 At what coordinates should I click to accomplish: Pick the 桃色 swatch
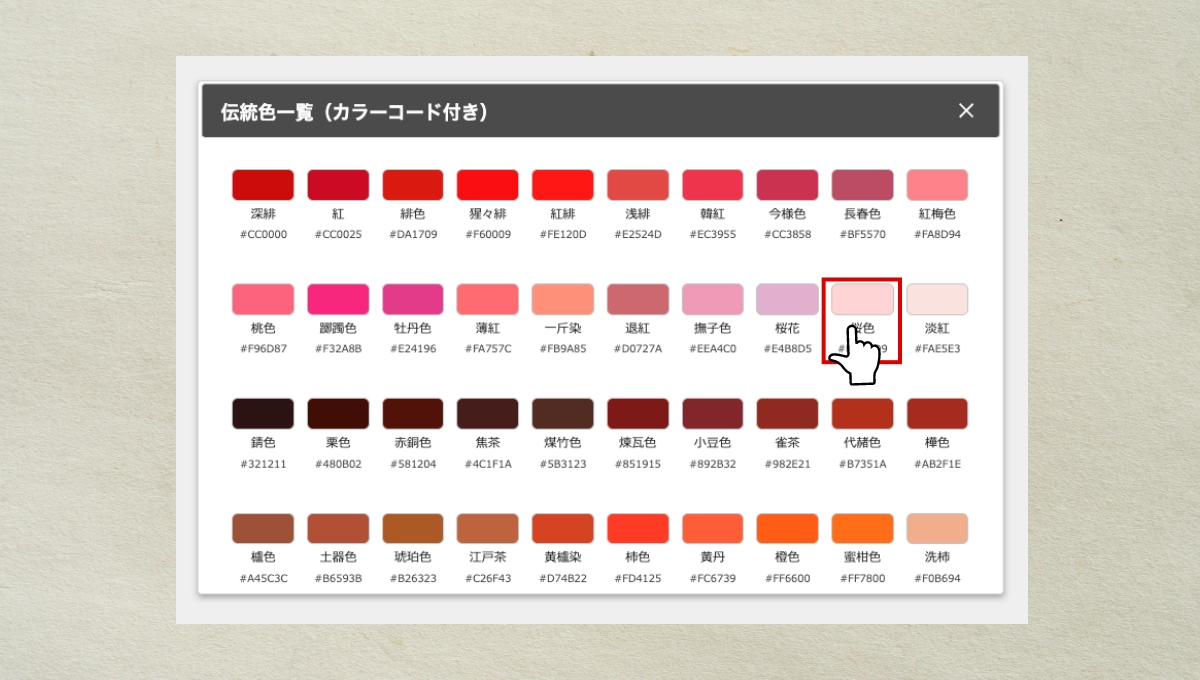click(263, 299)
